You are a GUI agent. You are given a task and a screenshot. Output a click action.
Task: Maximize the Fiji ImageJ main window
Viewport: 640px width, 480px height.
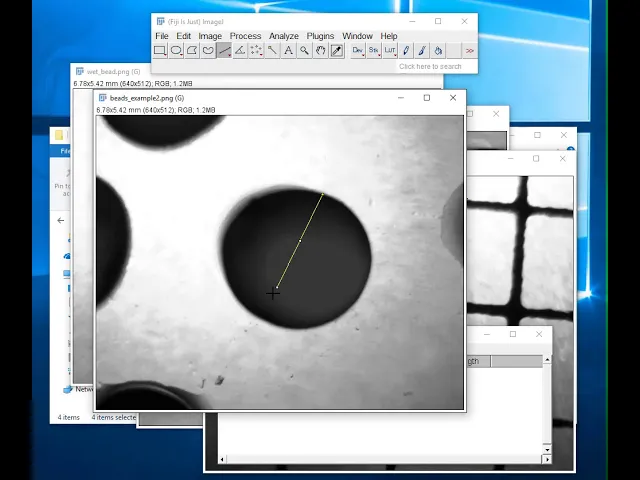(438, 21)
